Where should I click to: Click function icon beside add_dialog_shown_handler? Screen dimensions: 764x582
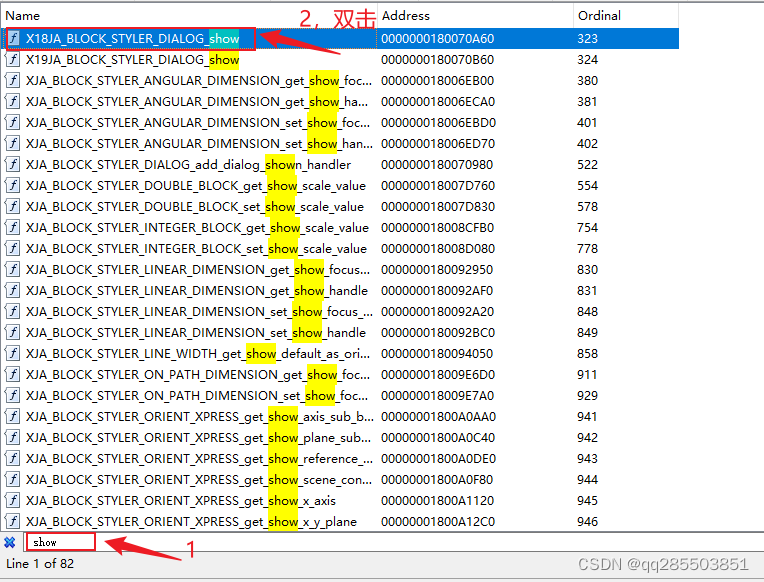pyautogui.click(x=13, y=164)
